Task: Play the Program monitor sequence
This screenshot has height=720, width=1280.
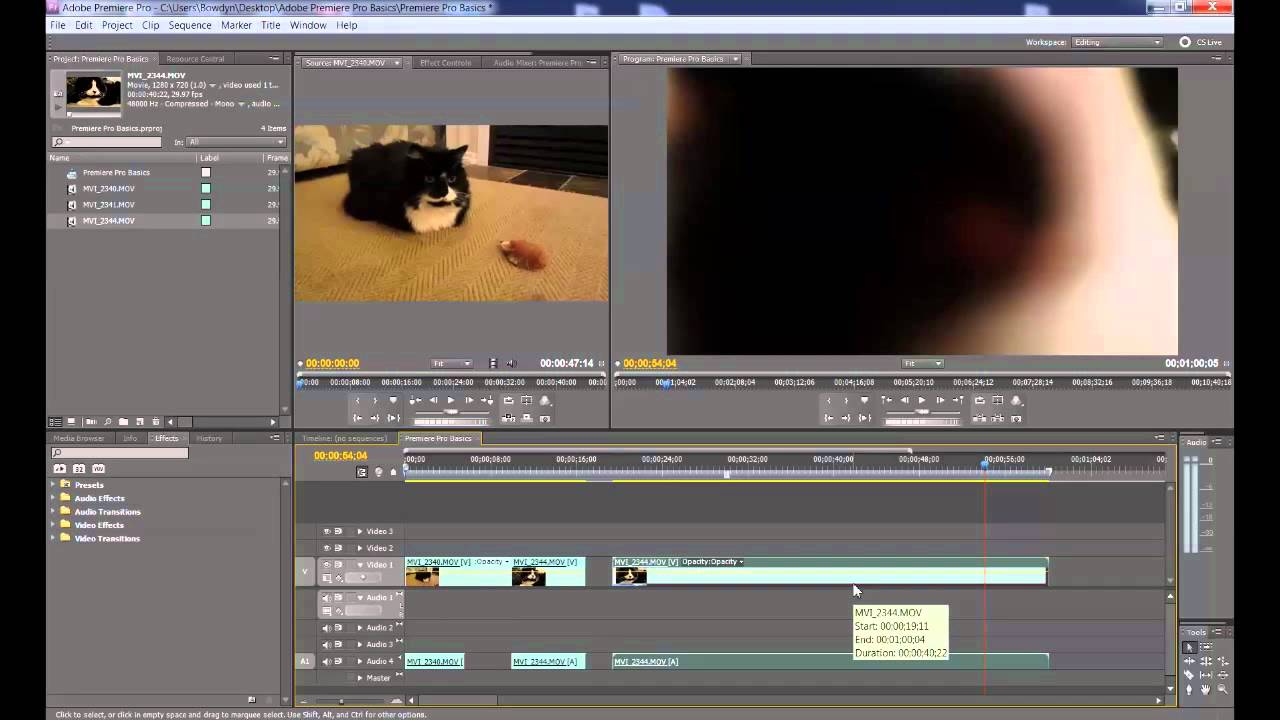Action: tap(921, 400)
